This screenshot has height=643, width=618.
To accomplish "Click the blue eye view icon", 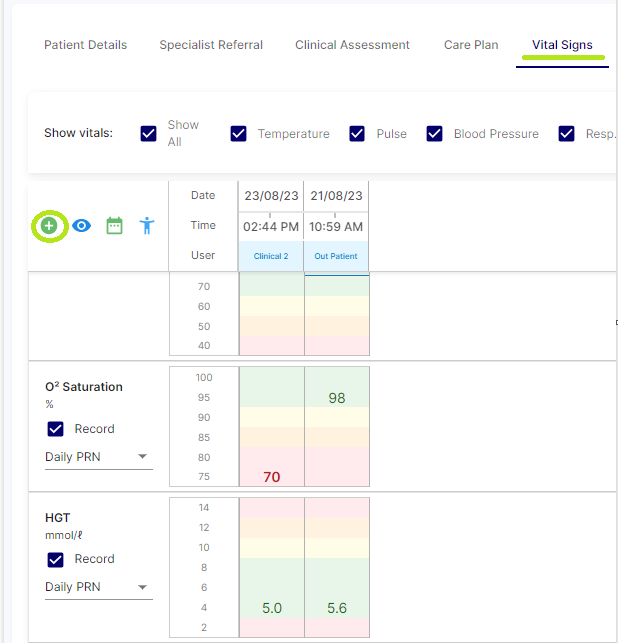I will click(x=82, y=226).
